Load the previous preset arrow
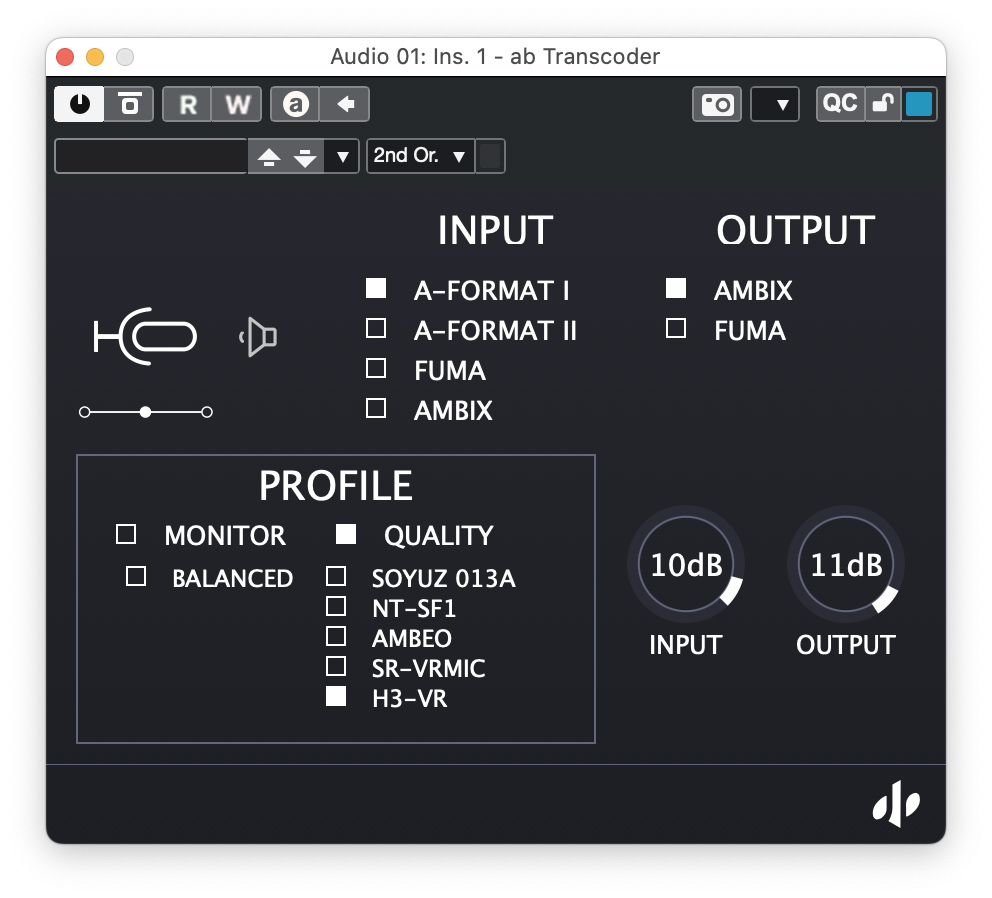This screenshot has height=898, width=992. 269,156
